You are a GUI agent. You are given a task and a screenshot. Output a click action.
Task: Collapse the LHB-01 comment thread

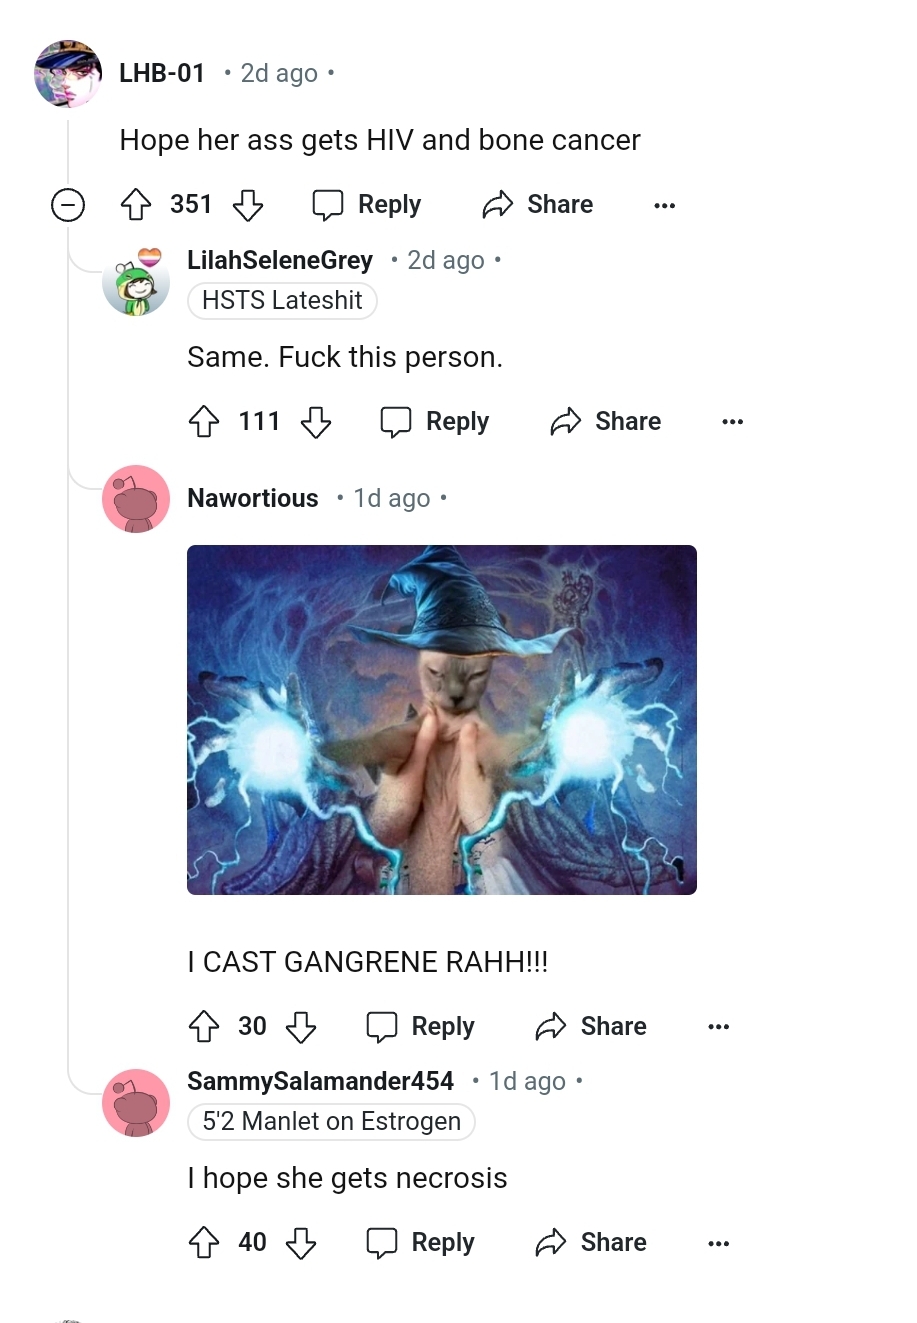tap(68, 206)
